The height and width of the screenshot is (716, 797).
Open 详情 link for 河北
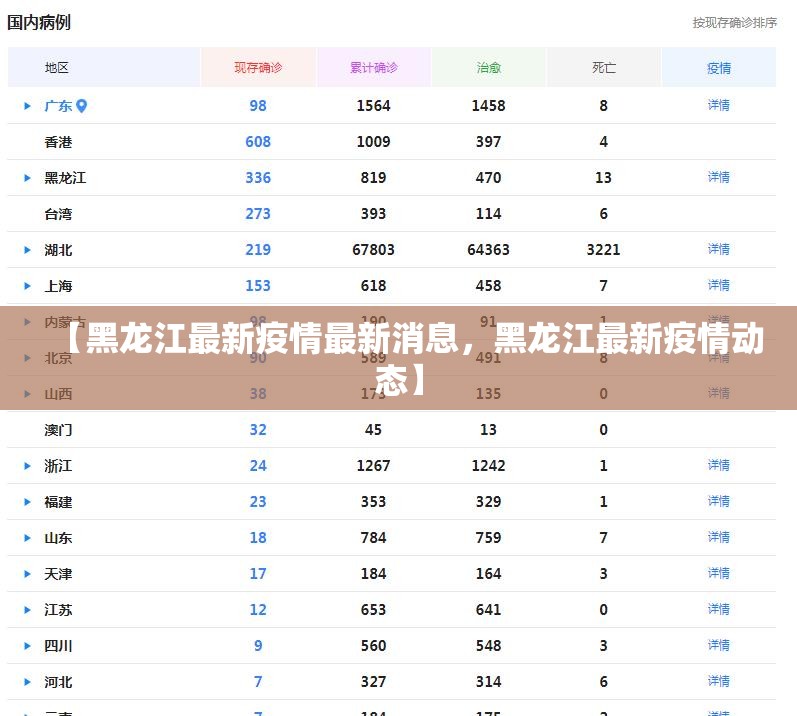719,681
